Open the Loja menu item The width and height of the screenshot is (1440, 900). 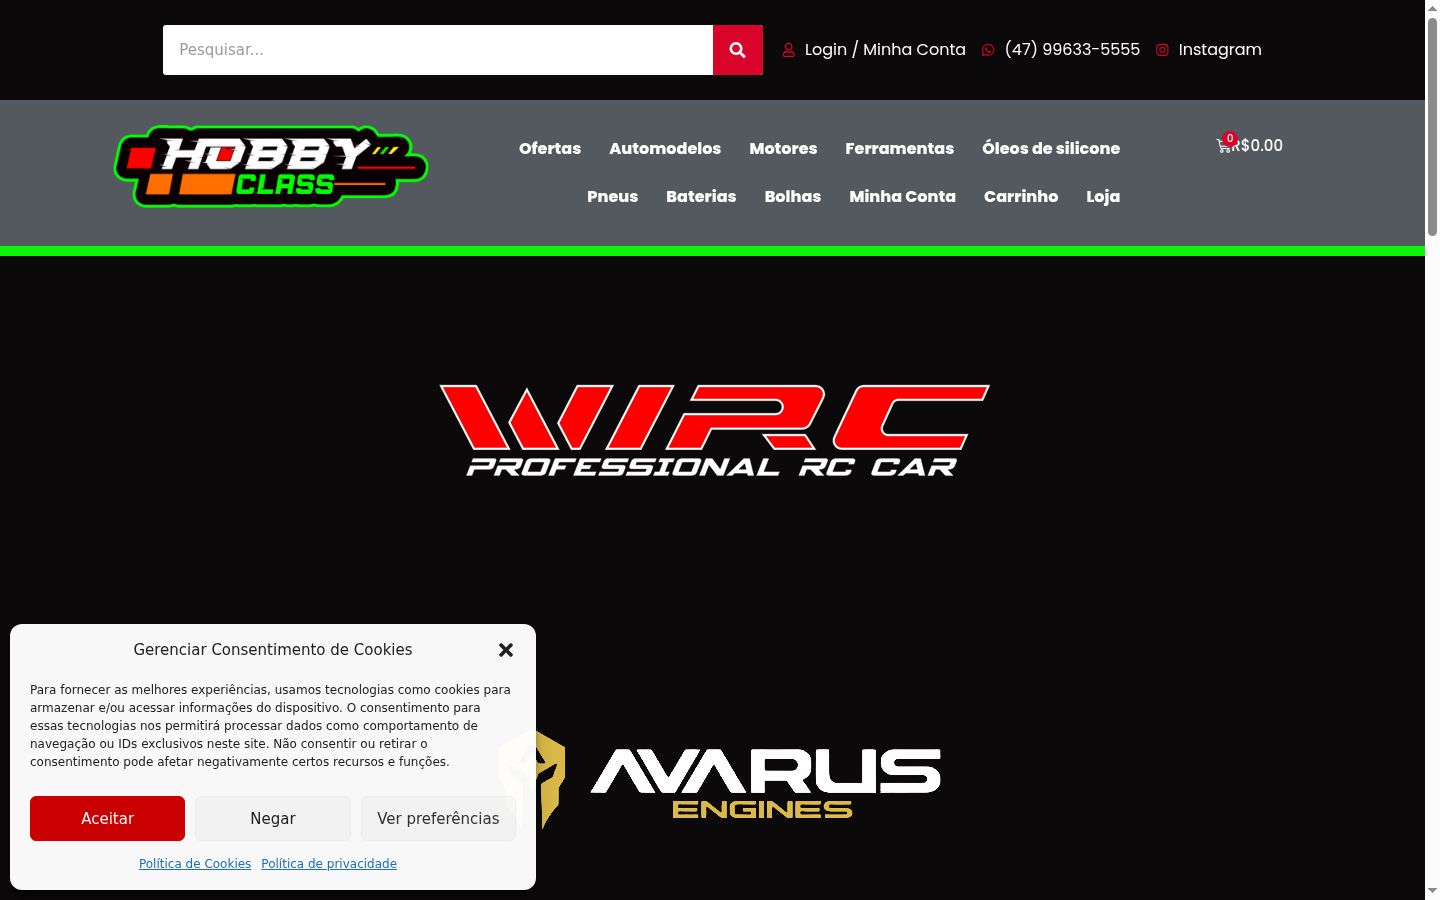click(1103, 196)
